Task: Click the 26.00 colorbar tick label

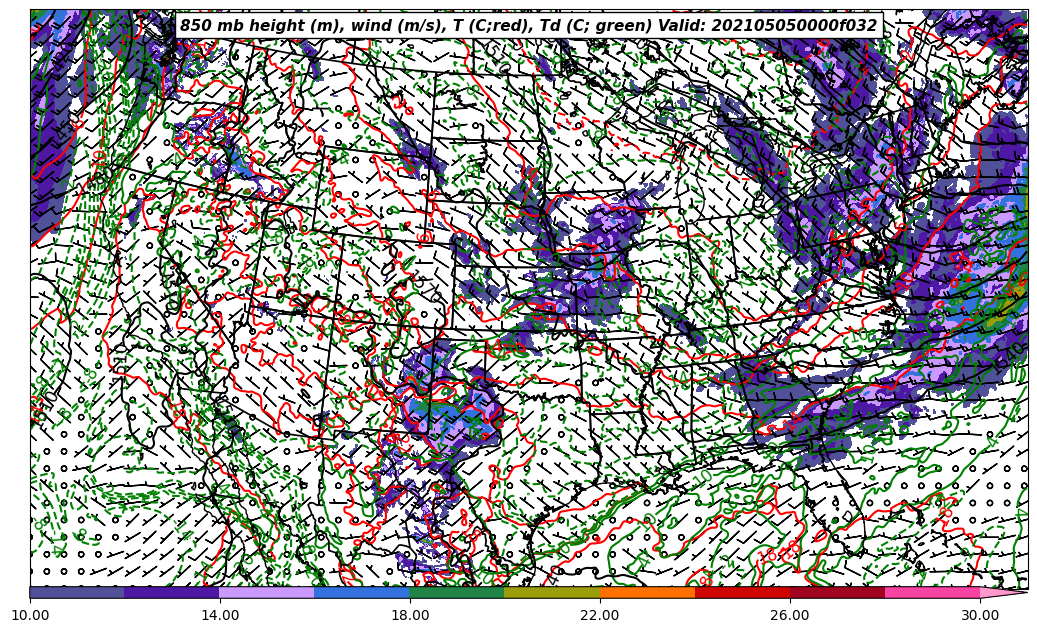Action: 790,616
